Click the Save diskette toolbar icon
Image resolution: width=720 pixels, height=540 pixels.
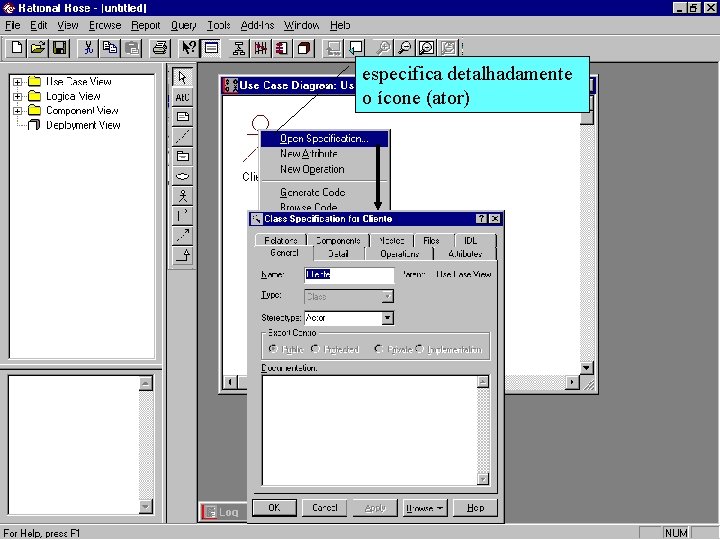pyautogui.click(x=60, y=48)
